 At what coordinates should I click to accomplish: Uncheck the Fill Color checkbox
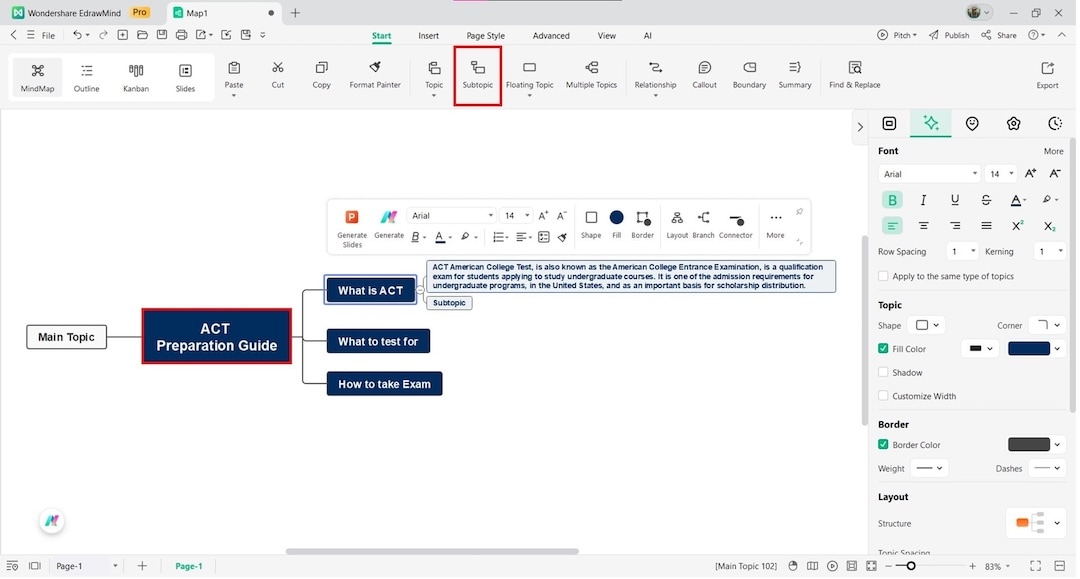pyautogui.click(x=883, y=348)
